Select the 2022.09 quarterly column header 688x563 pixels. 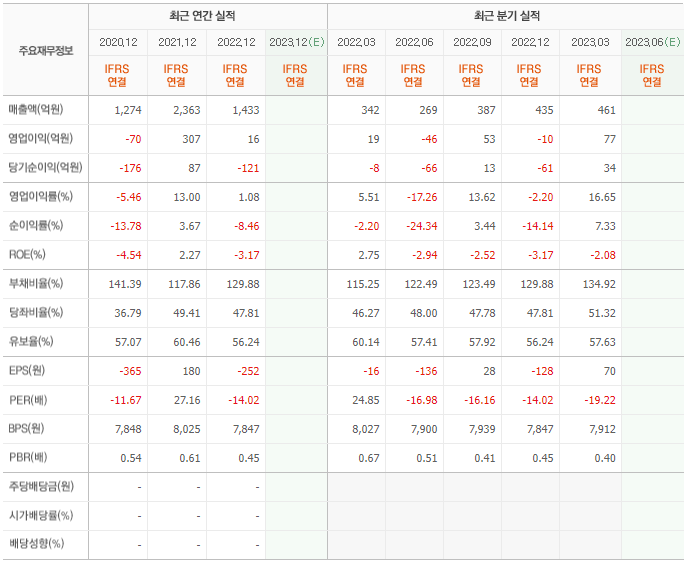coord(472,42)
